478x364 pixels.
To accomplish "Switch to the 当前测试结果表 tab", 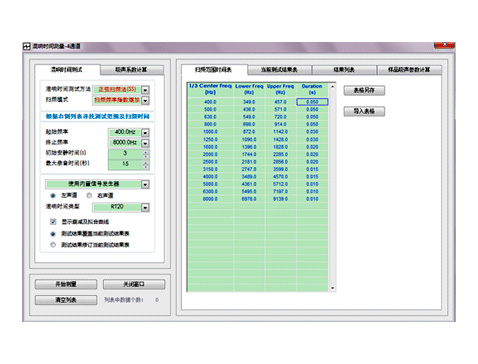I will (x=279, y=70).
